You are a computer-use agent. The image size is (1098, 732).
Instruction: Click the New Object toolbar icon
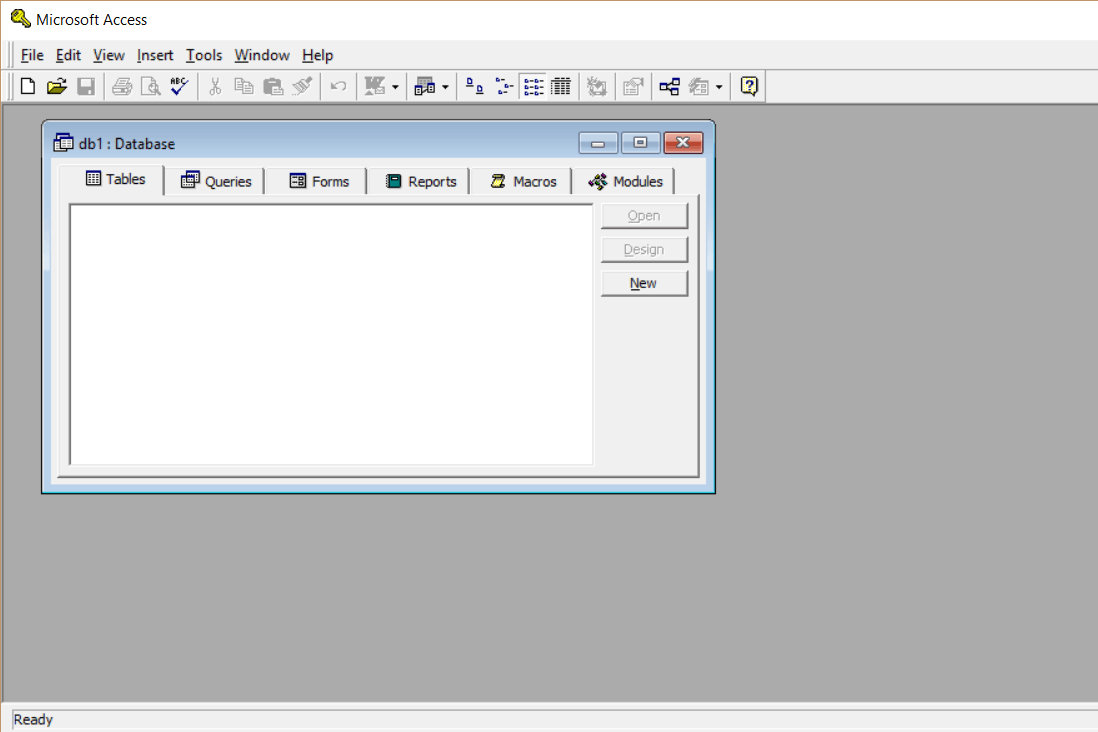tap(699, 86)
